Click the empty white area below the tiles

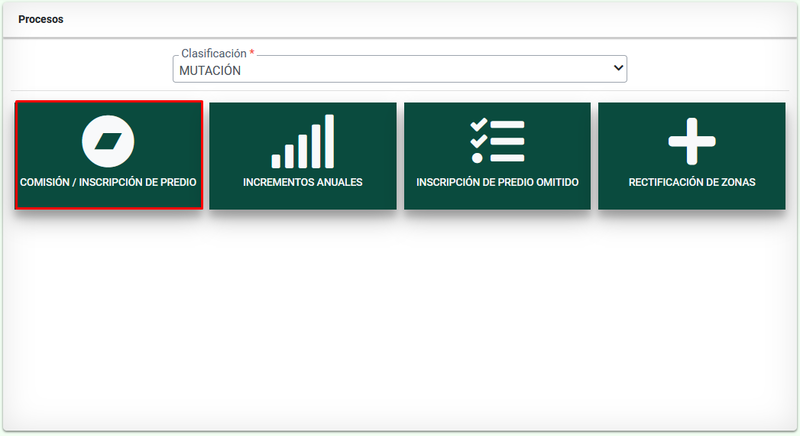[400, 320]
